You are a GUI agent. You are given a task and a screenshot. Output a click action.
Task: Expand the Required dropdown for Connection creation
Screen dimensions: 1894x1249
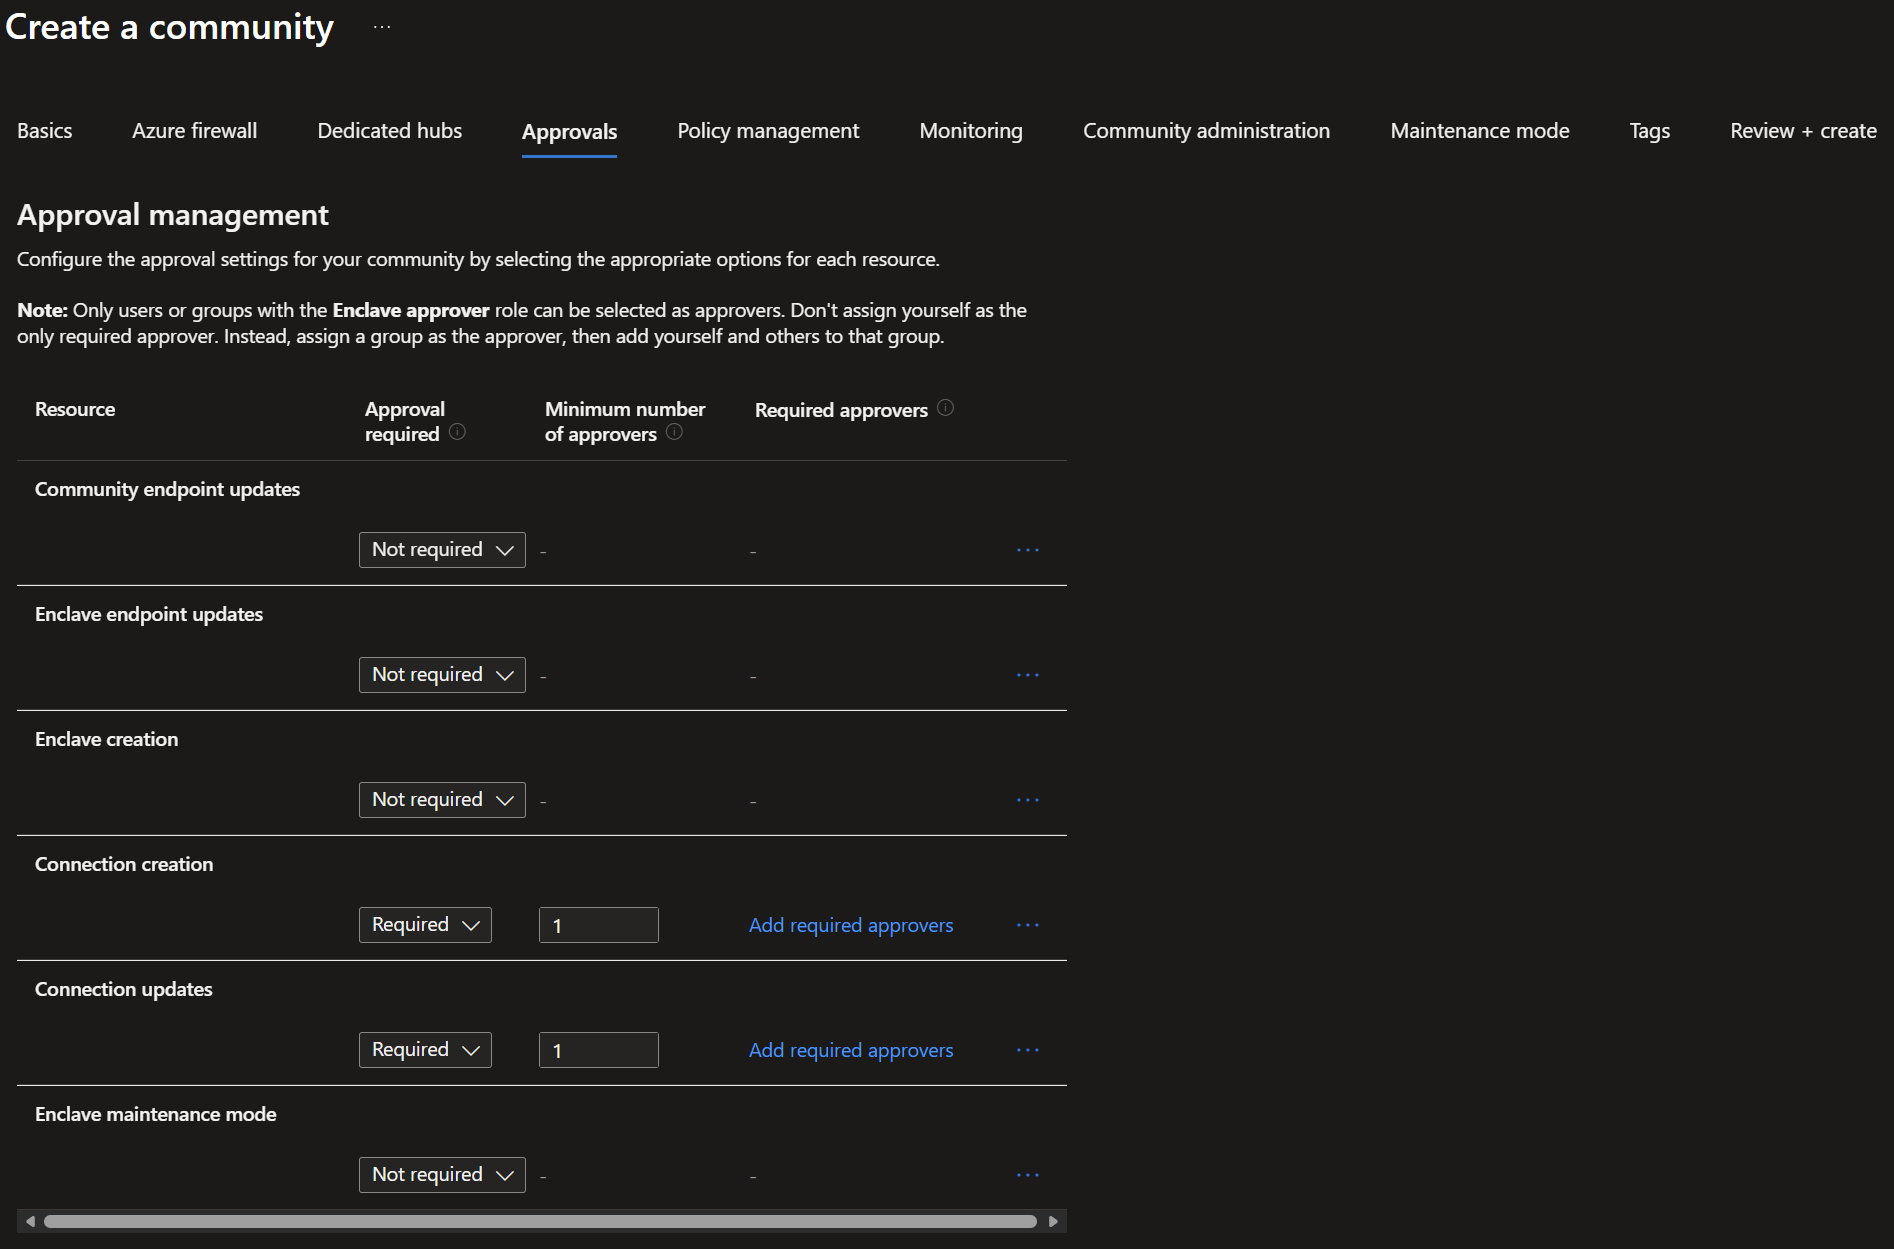(x=425, y=925)
